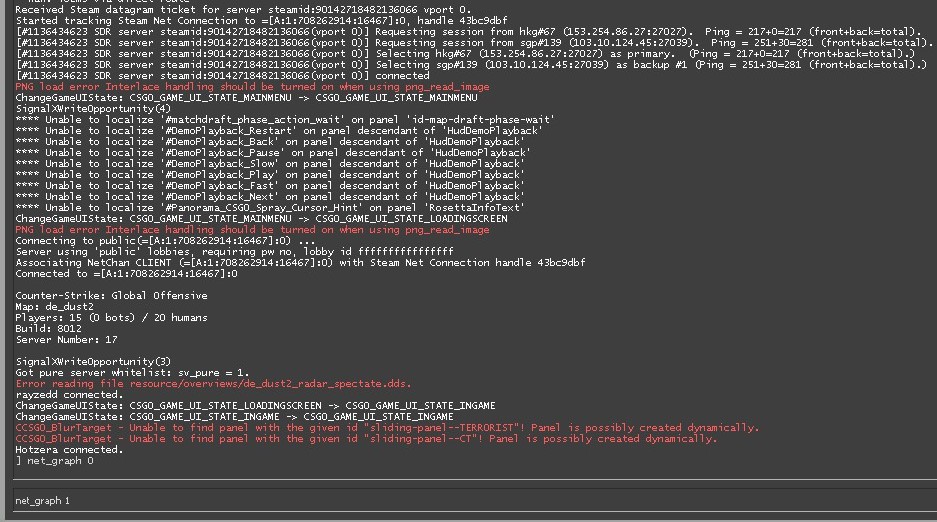This screenshot has height=522, width=937.
Task: Click the 'Server Number: 17' line
Action: tap(66, 340)
